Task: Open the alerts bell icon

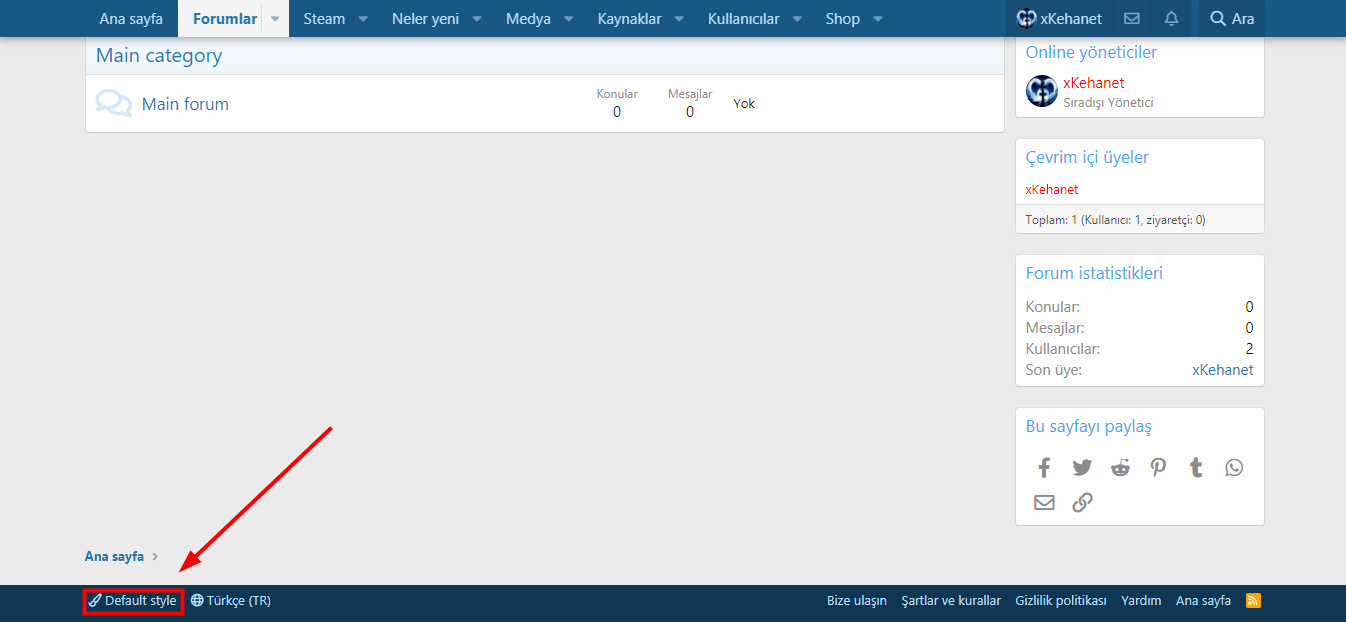Action: (x=1172, y=19)
